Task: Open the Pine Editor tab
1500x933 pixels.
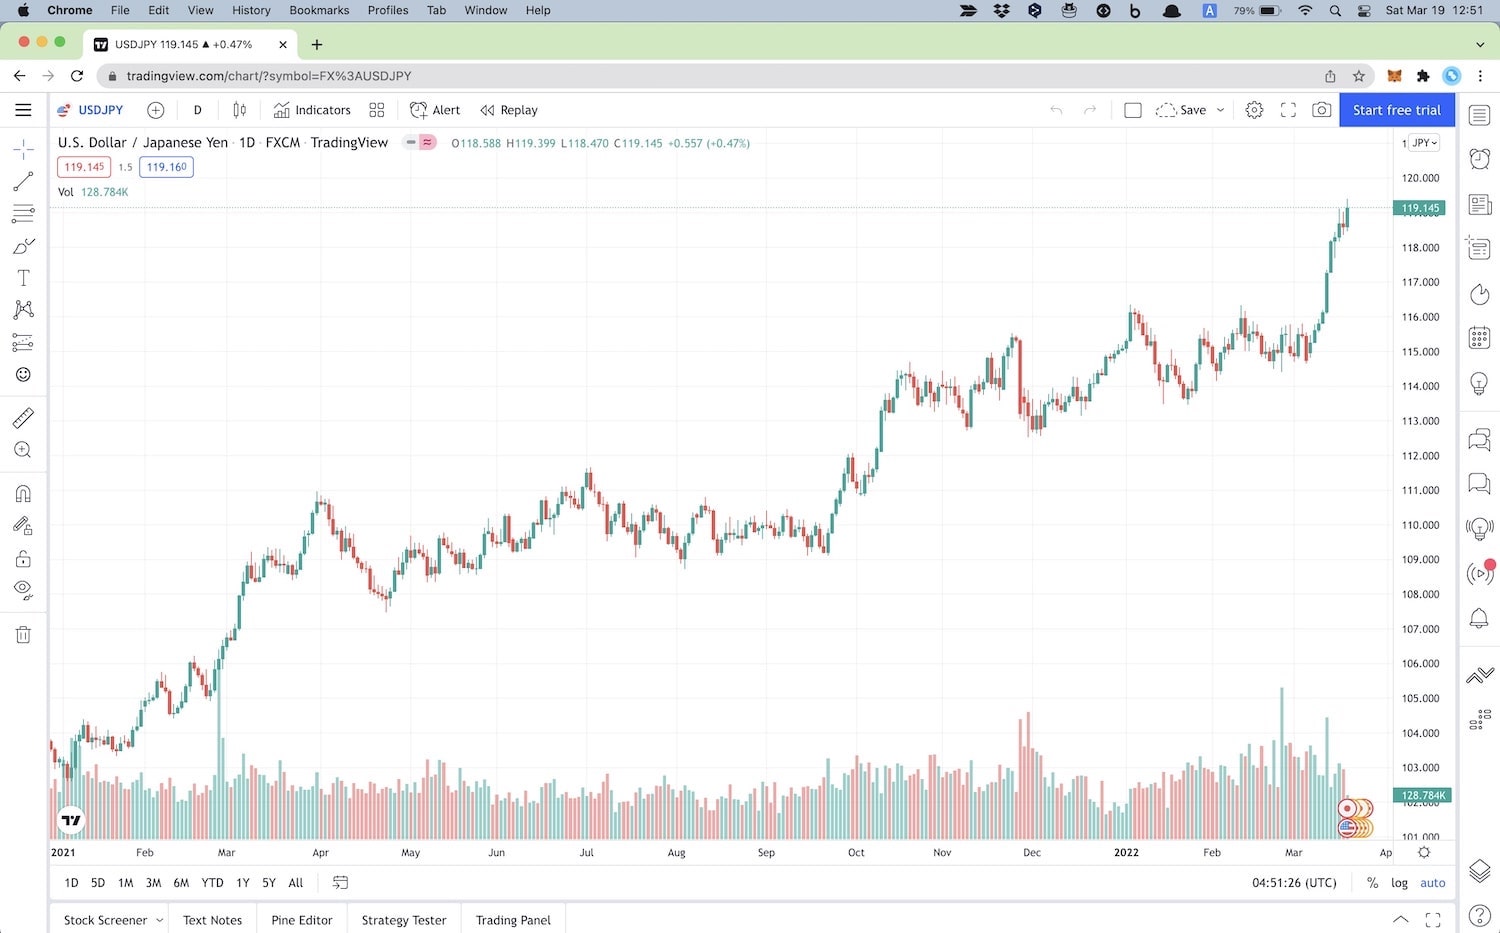Action: (302, 920)
